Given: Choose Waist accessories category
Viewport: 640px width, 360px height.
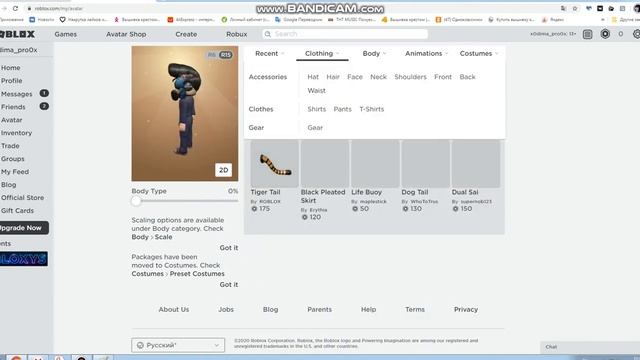Looking at the screenshot, I should [x=316, y=91].
